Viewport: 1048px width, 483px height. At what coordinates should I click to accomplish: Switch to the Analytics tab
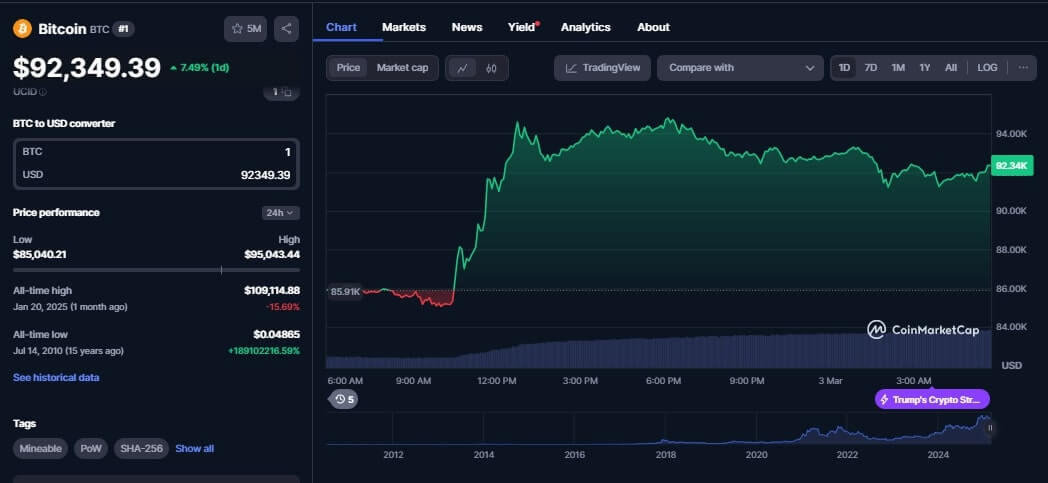(x=585, y=27)
